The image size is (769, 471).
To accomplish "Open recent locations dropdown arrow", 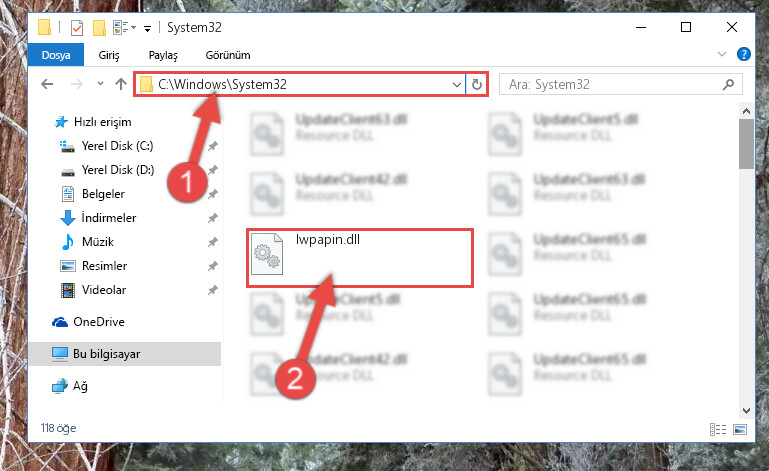I will click(100, 84).
